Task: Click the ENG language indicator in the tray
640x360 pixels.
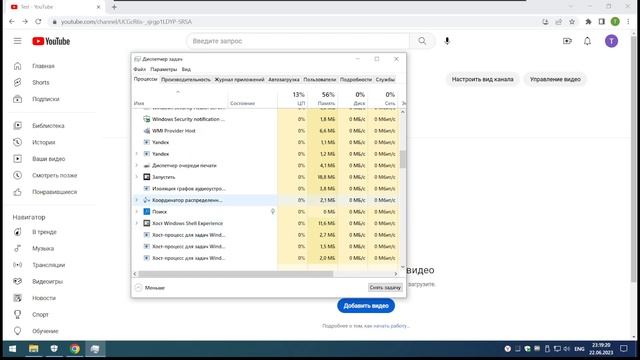Action: tap(579, 349)
